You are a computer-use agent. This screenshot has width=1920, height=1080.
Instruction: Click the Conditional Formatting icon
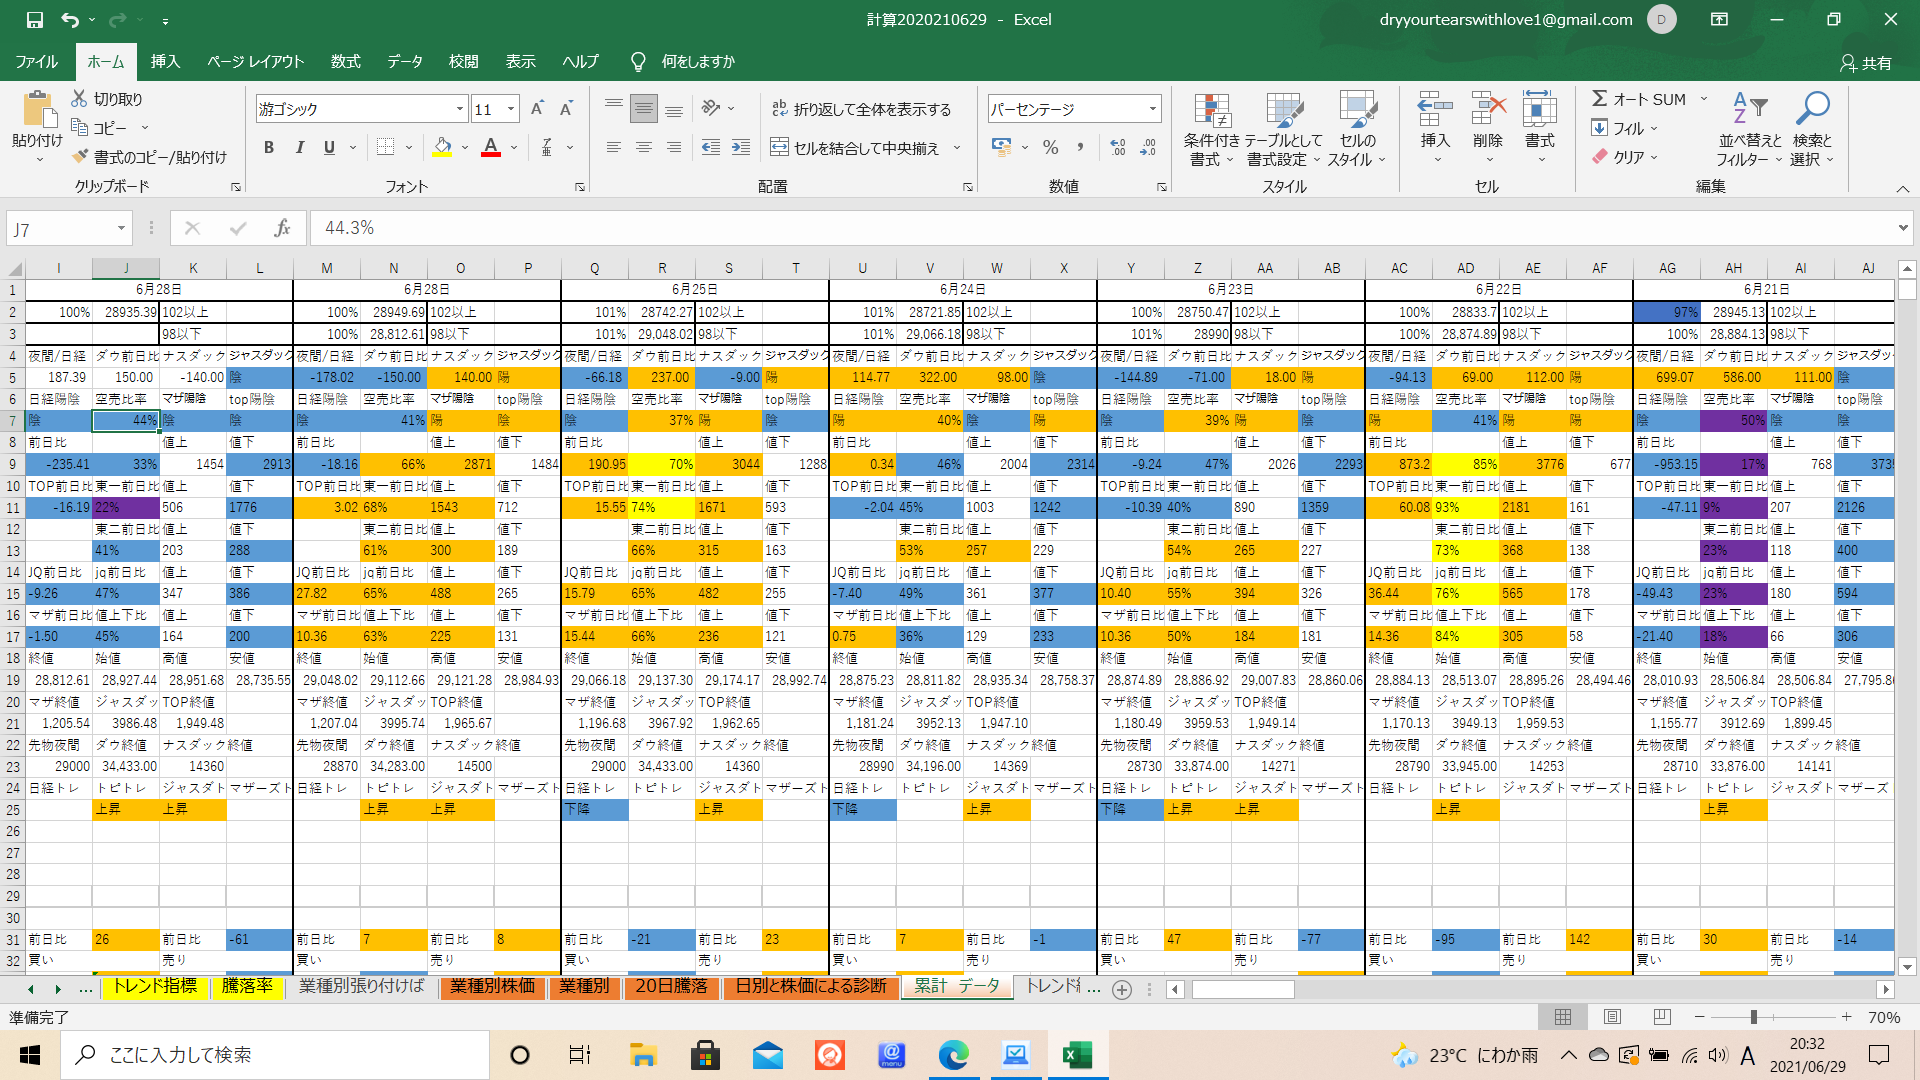[x=1212, y=112]
